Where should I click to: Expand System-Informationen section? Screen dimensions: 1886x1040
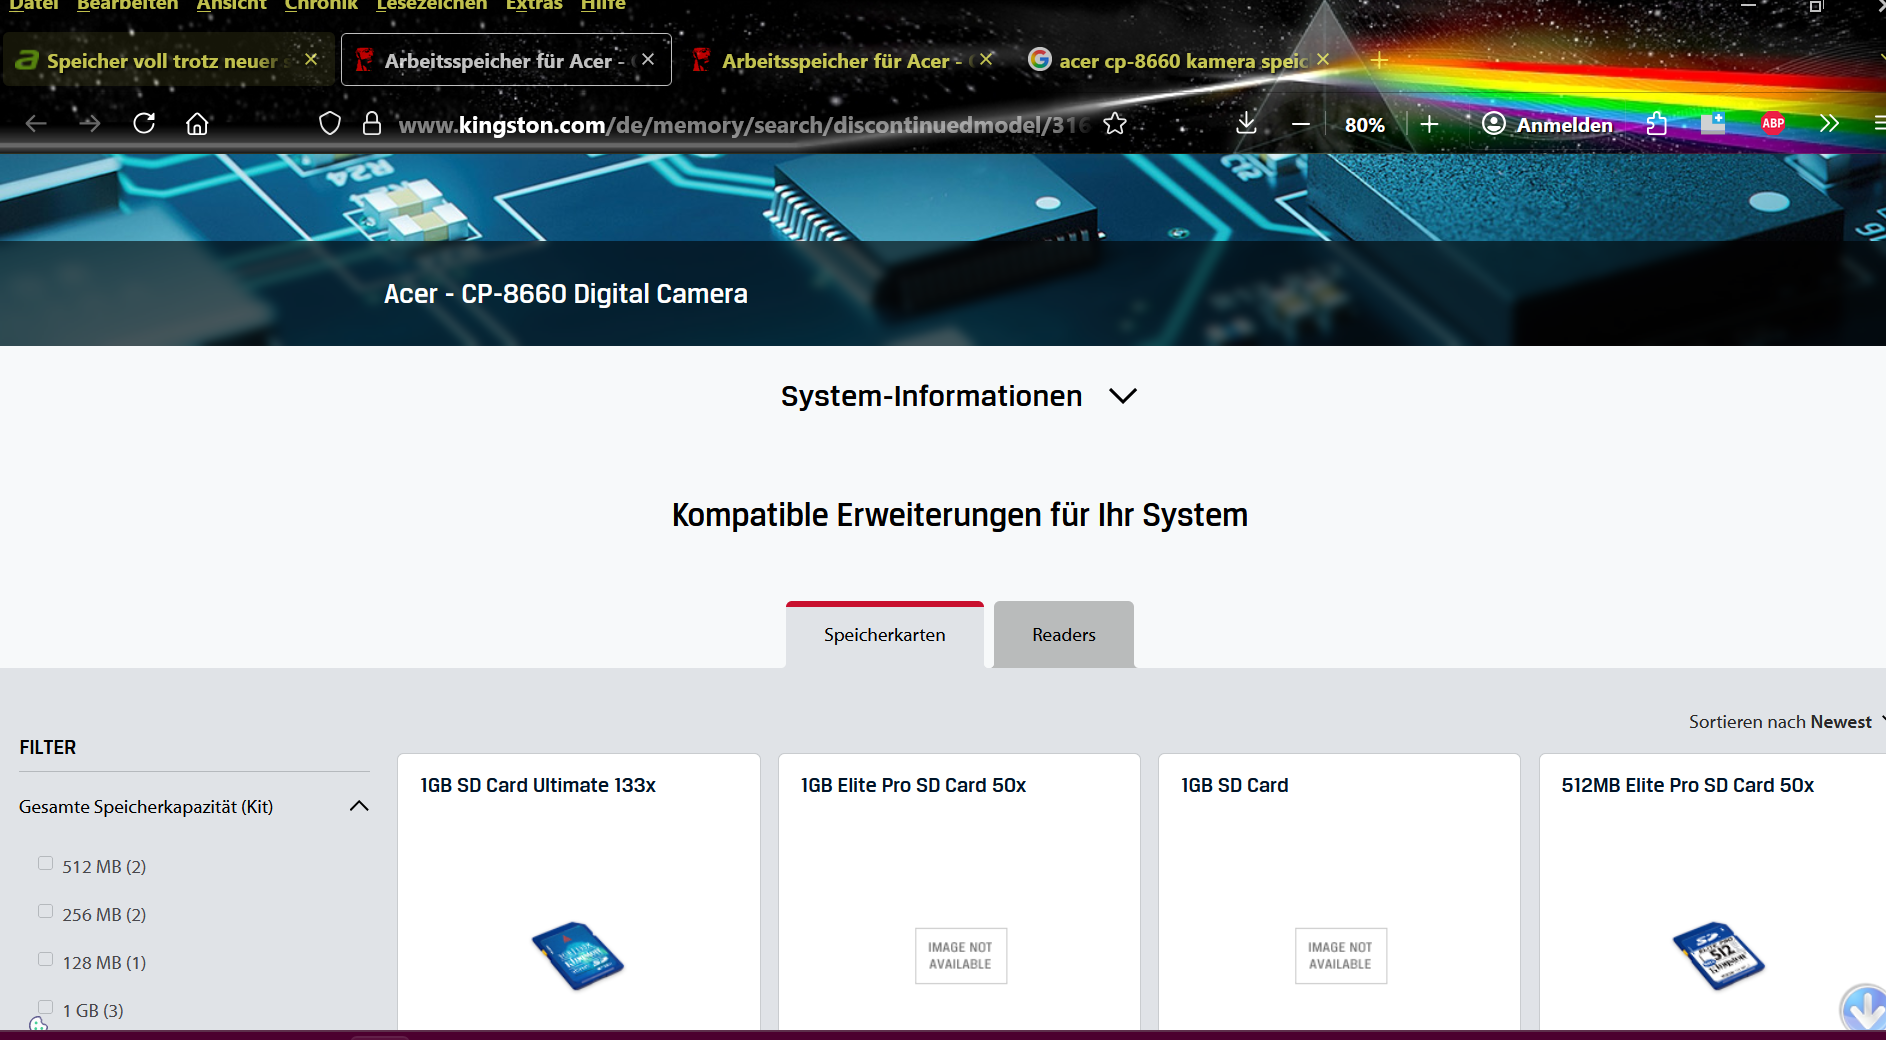coord(958,396)
